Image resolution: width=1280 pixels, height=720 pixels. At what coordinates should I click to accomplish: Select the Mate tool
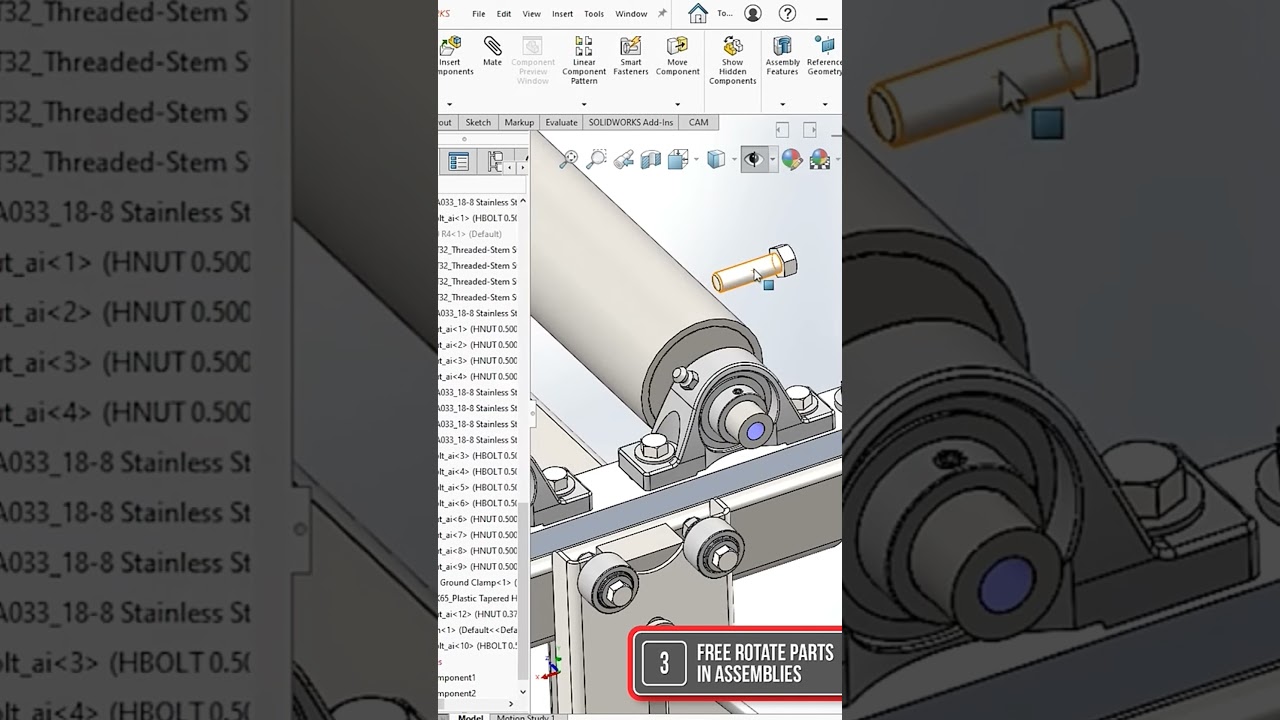(x=492, y=52)
